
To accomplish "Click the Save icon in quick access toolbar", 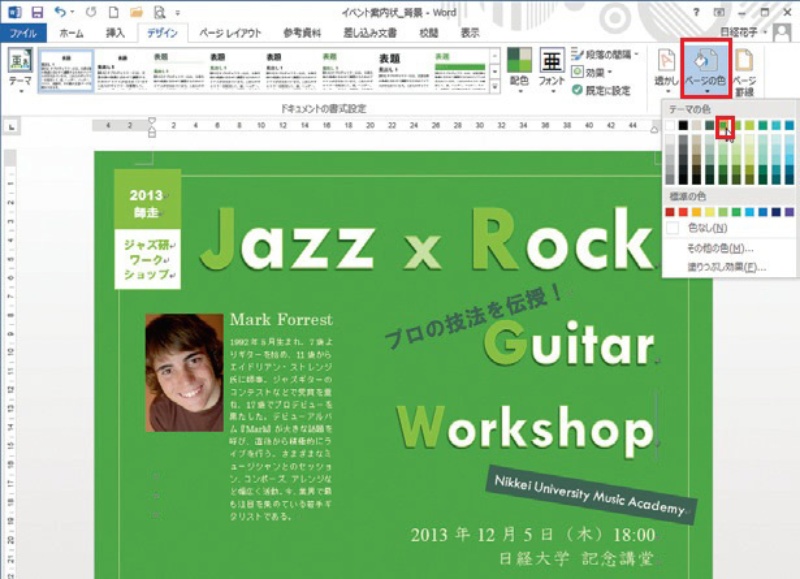I will (36, 12).
